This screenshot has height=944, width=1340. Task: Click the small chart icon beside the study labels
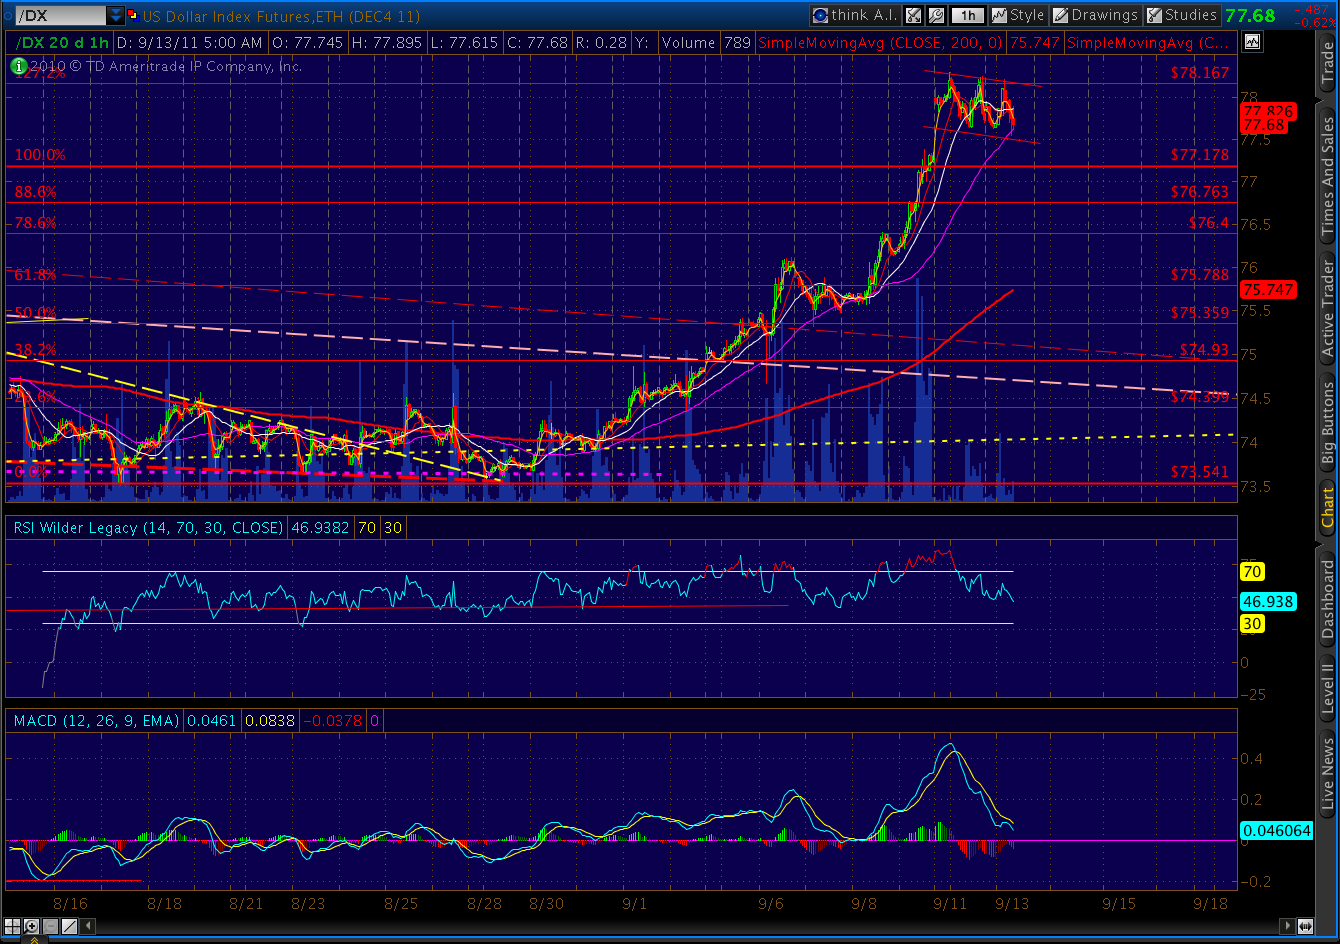[1252, 42]
